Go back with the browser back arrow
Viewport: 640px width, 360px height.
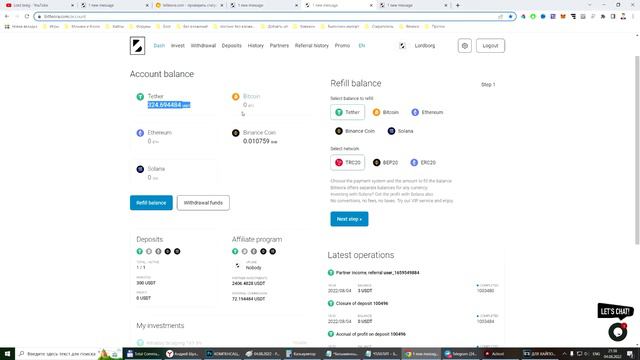(x=7, y=17)
